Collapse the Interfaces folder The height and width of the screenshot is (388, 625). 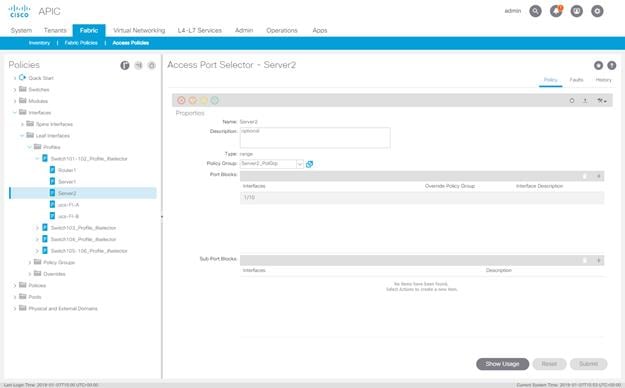pyautogui.click(x=15, y=112)
